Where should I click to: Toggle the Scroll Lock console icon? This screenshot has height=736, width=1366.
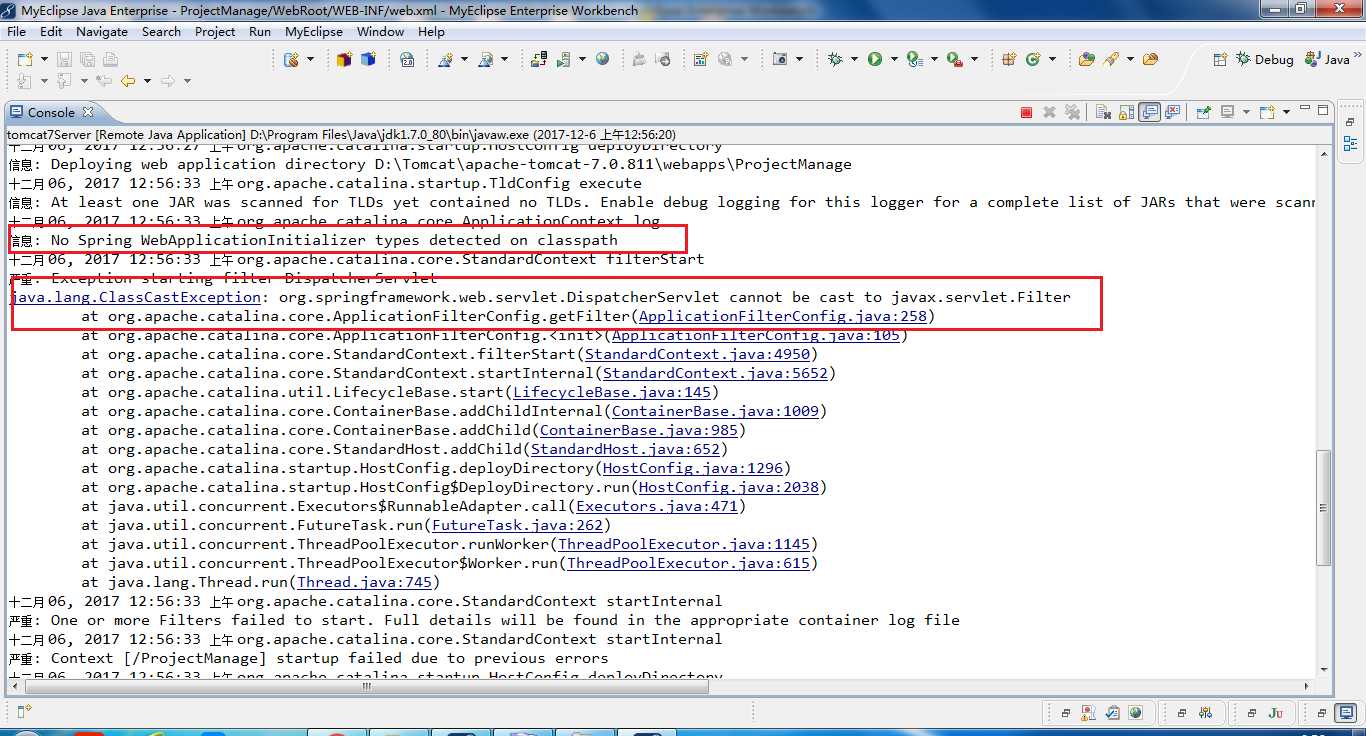1126,112
